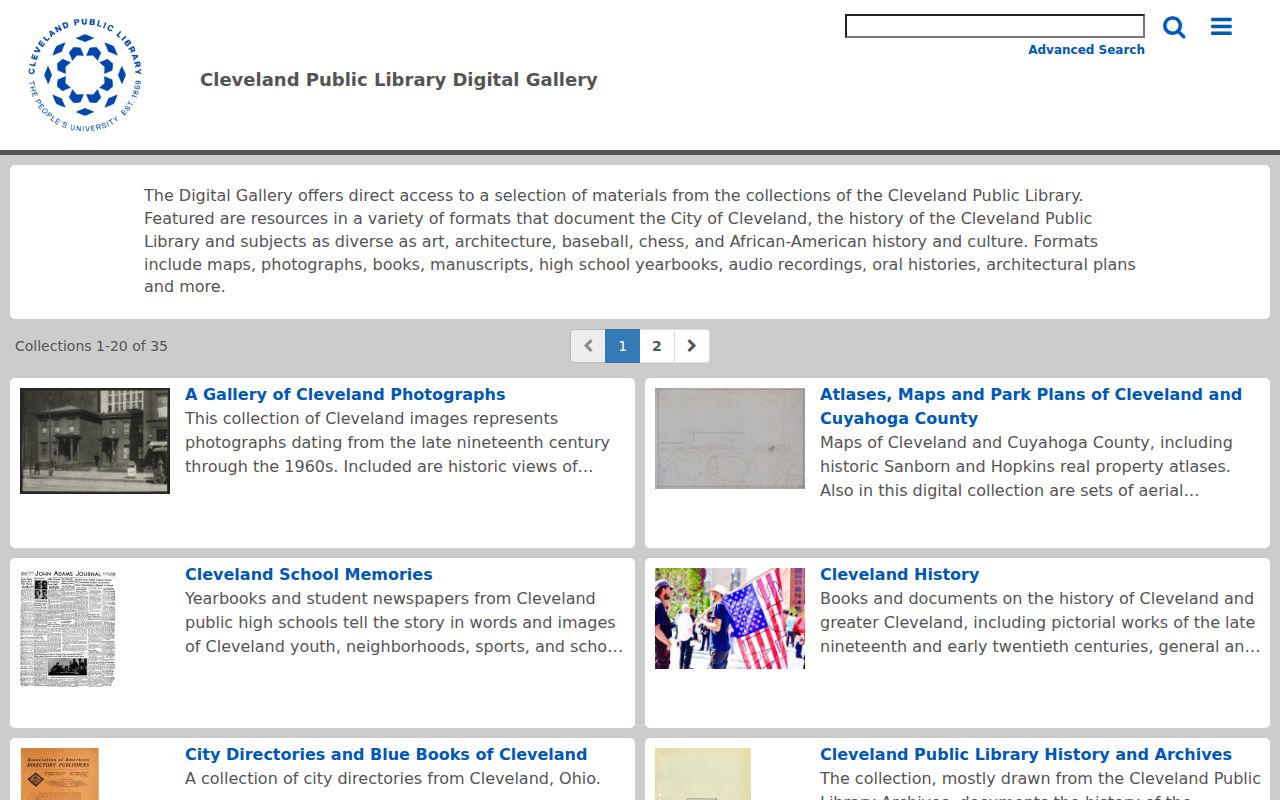The height and width of the screenshot is (800, 1280).
Task: Click the 'This collection of Cleveland images' description
Action: click(x=397, y=442)
